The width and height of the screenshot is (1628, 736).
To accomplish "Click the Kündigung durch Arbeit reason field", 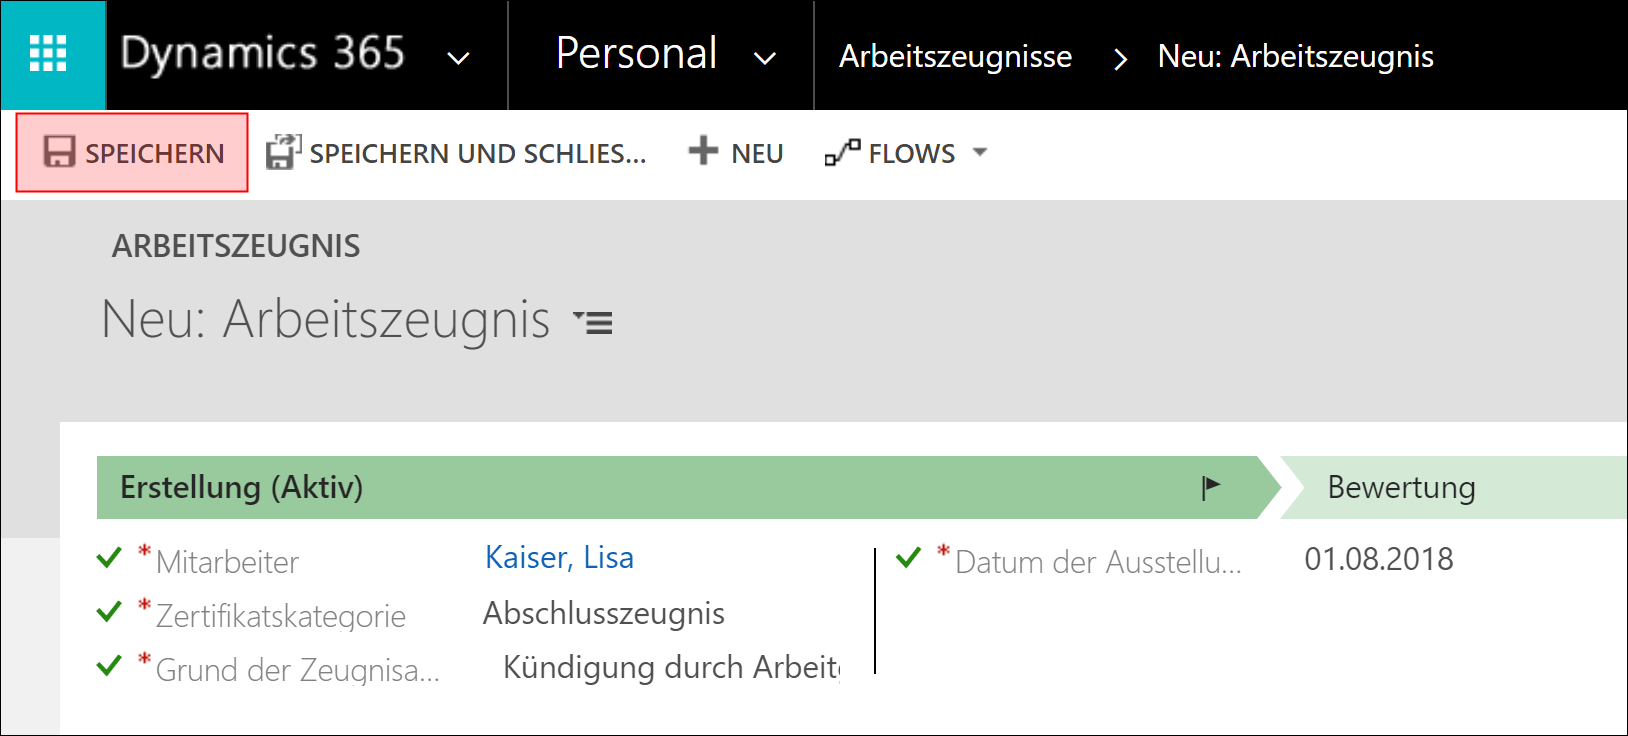I will tap(670, 667).
